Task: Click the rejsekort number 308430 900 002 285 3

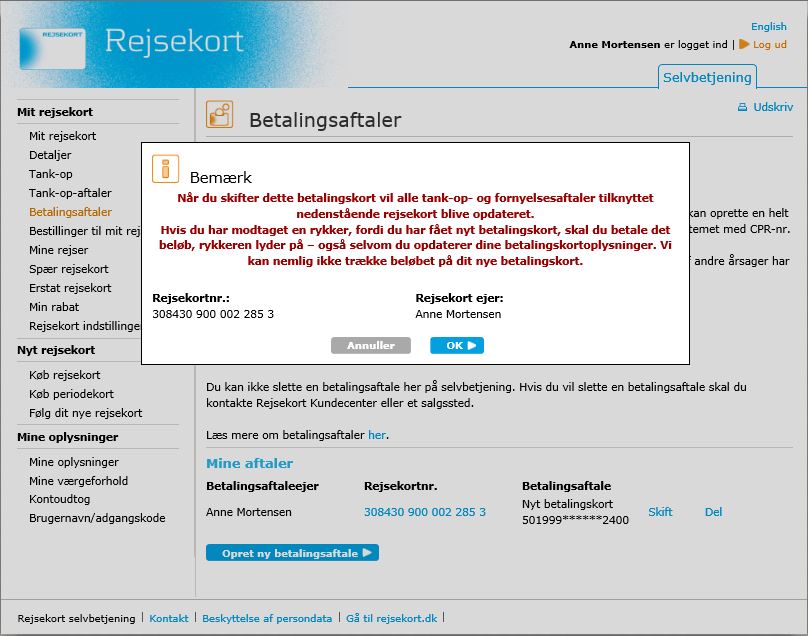Action: (424, 511)
